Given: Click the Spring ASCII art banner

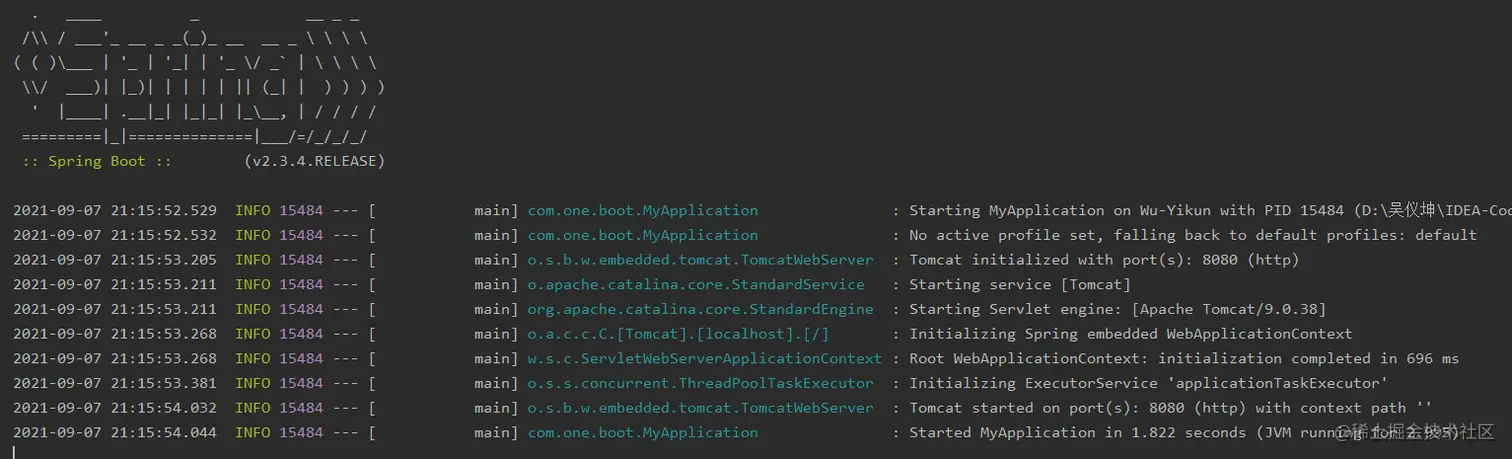Looking at the screenshot, I should point(199,78).
